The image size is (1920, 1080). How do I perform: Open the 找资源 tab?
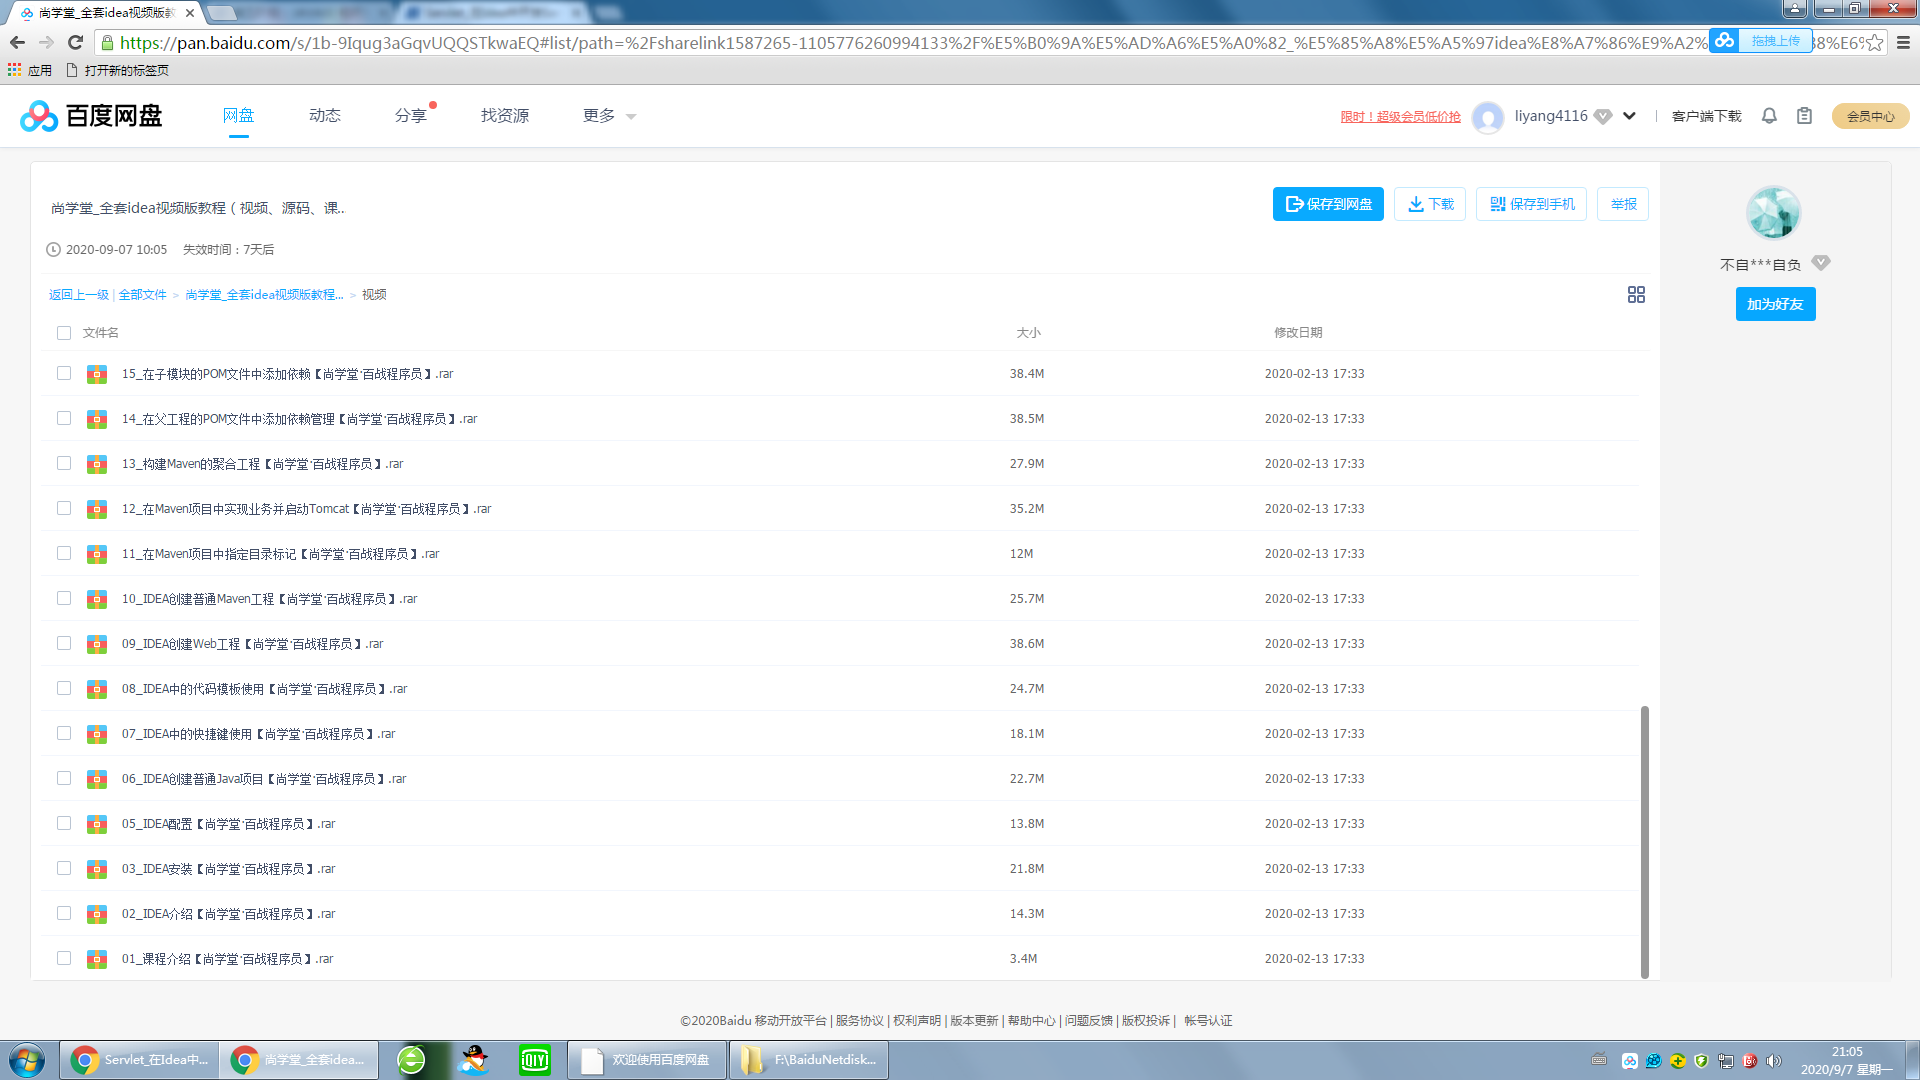point(505,116)
